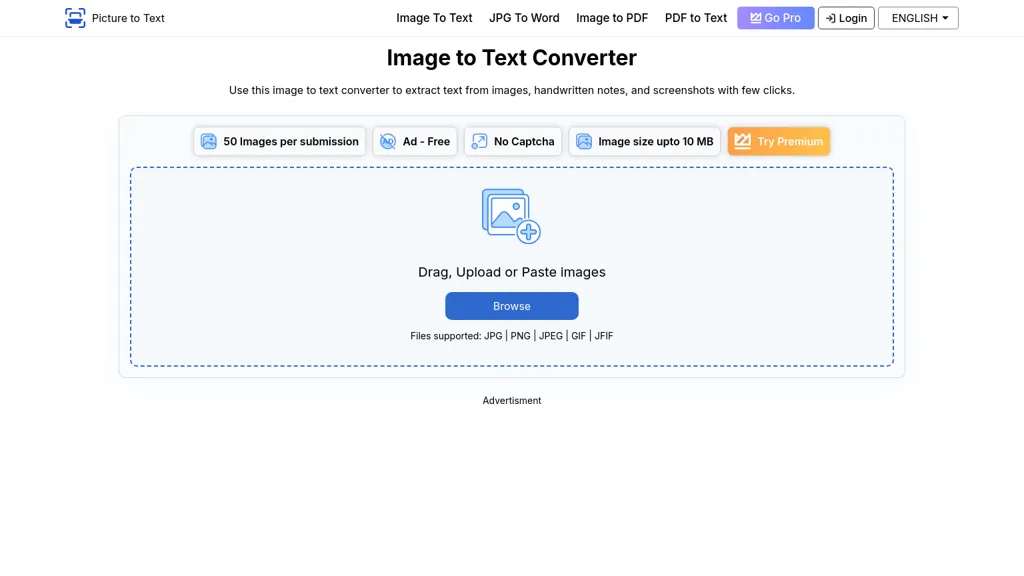Image resolution: width=1024 pixels, height=576 pixels.
Task: Click the add-image icon in upload area
Action: pos(511,216)
